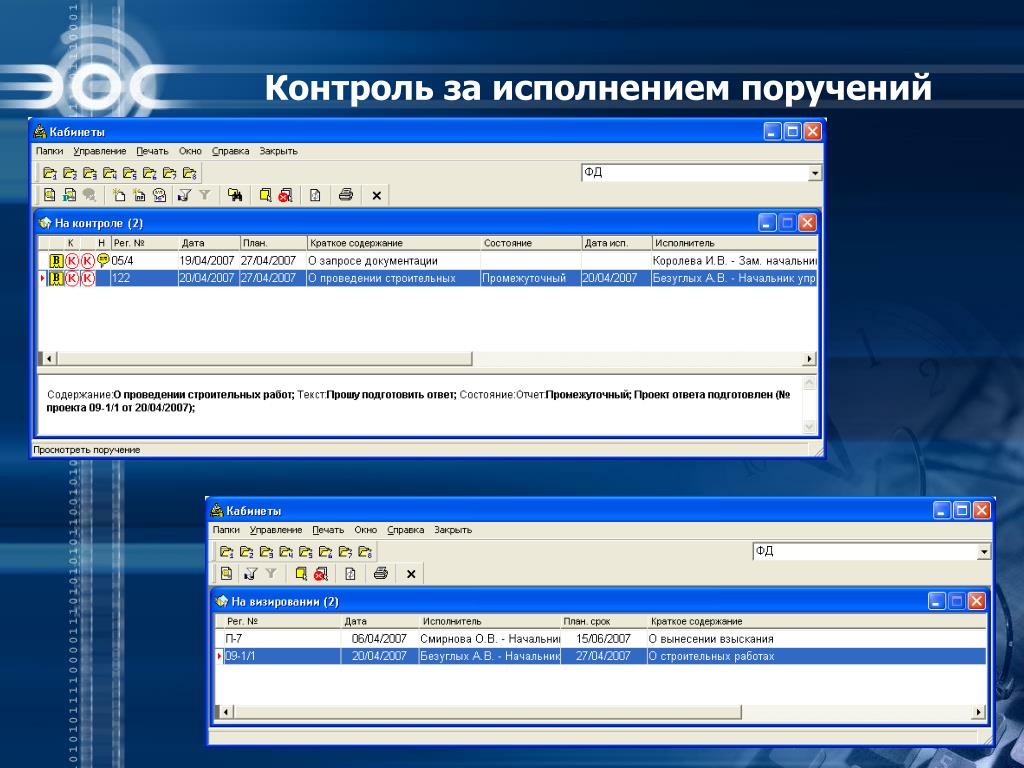Viewport: 1024px width, 768px height.
Task: Select row 'О запросе документации'
Action: pyautogui.click(x=428, y=261)
